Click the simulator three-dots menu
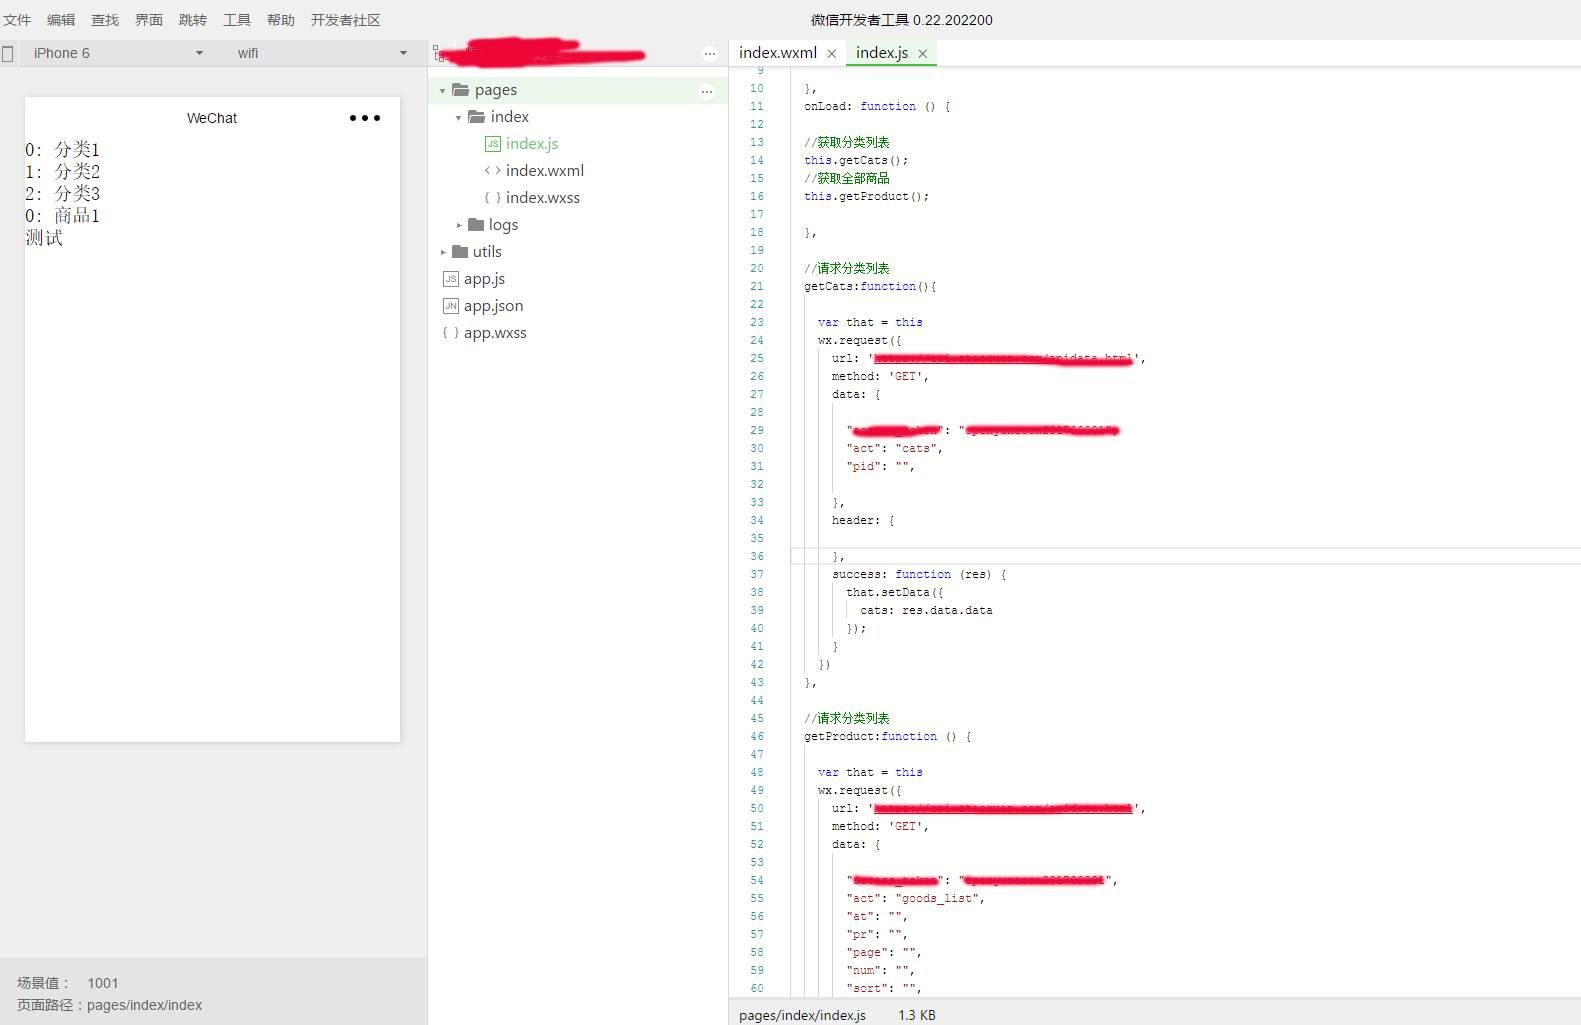The height and width of the screenshot is (1025, 1581). tap(365, 118)
